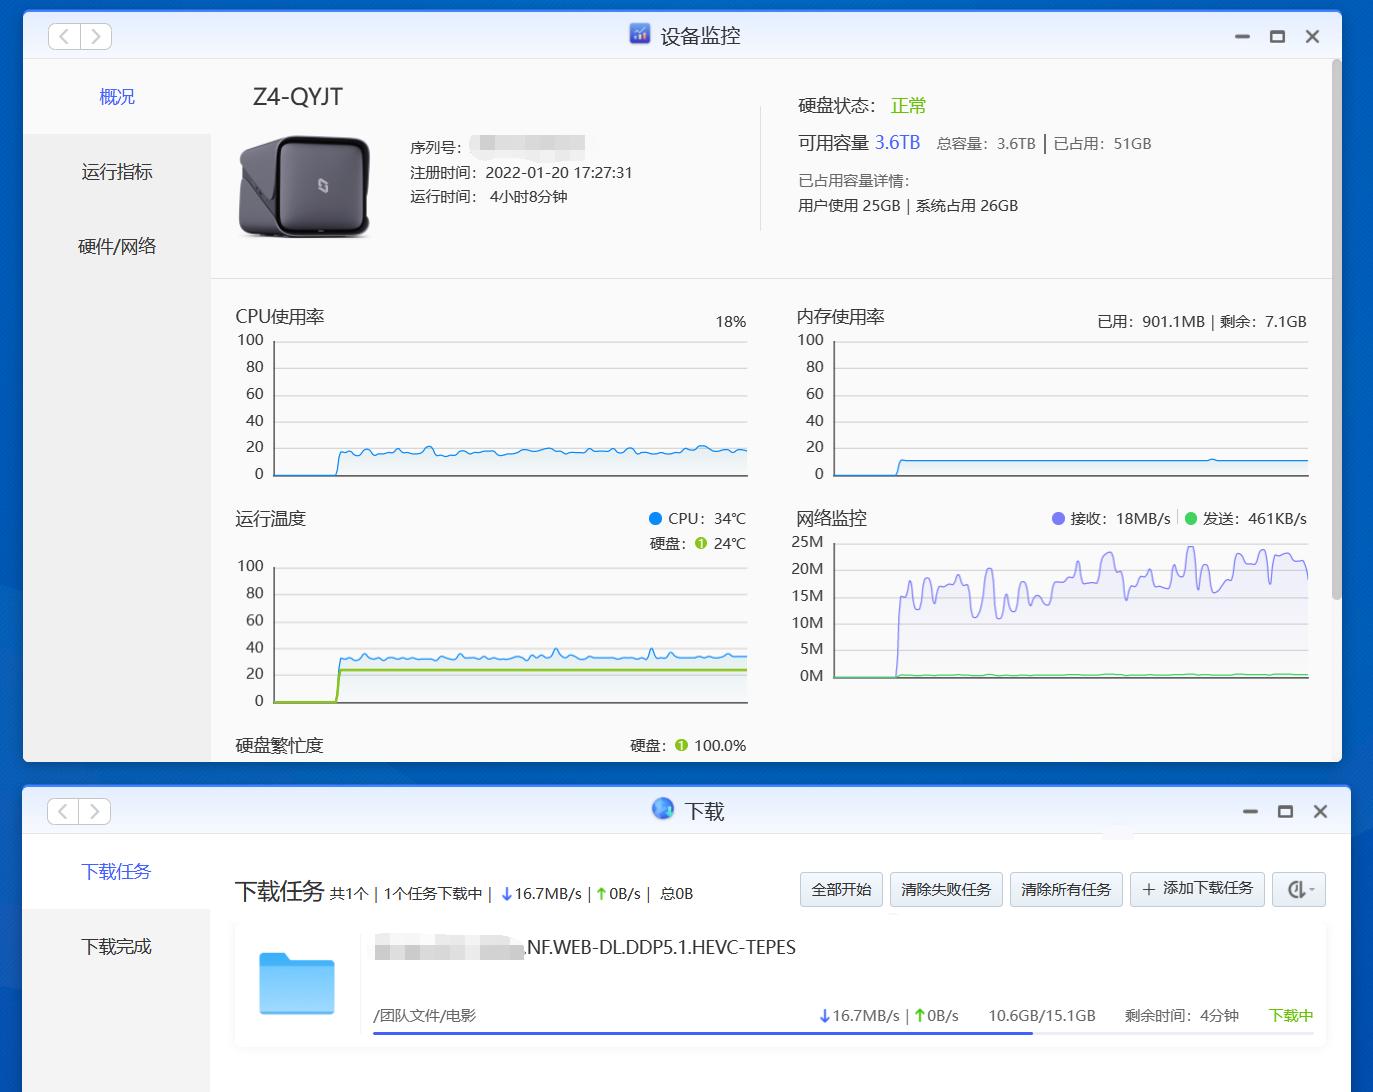The image size is (1373, 1092).
Task: Click the CPU legend dot in 运行温度 panel
Action: pos(655,518)
